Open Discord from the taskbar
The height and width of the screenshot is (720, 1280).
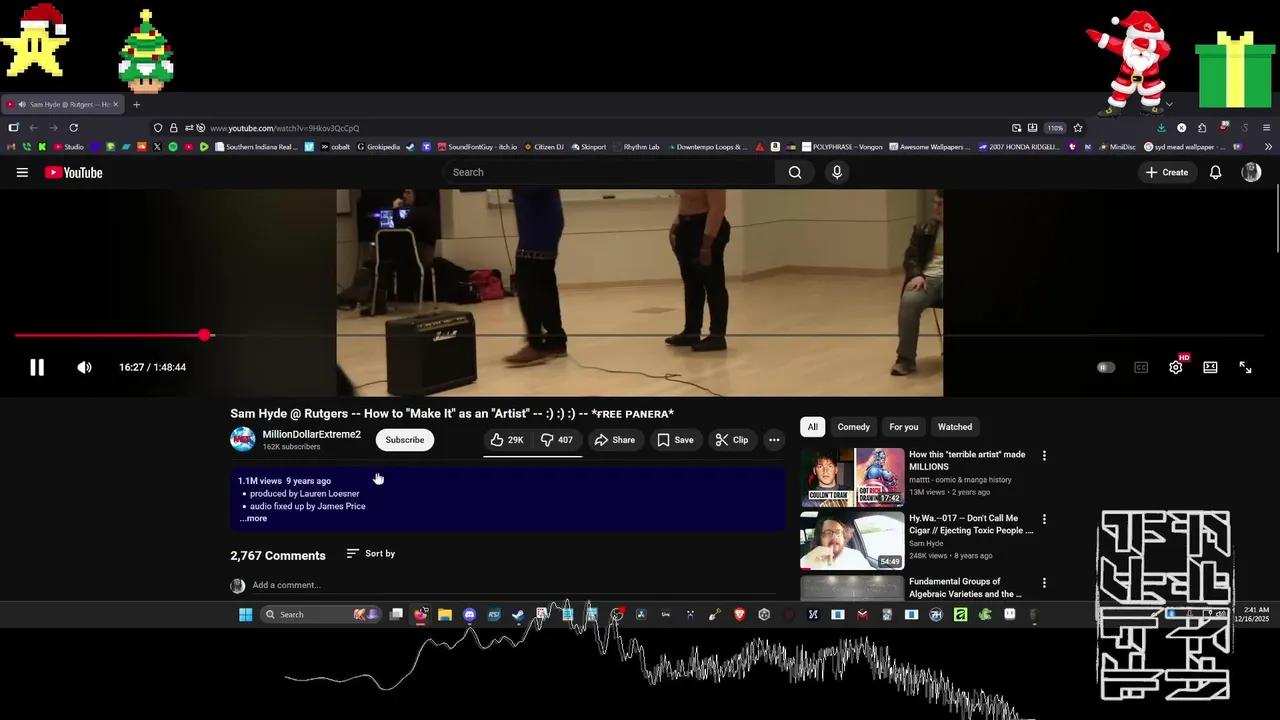[469, 615]
